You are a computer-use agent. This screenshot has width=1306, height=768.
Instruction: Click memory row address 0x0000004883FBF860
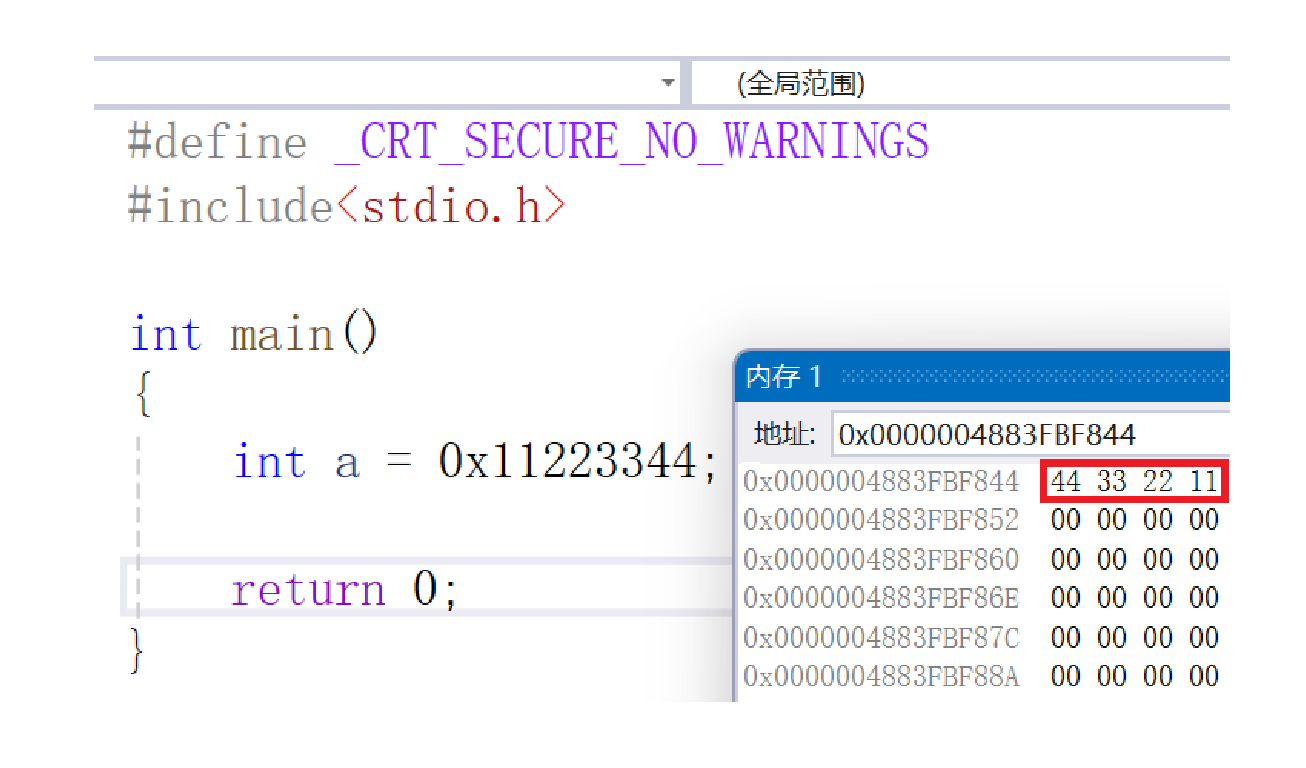[881, 559]
